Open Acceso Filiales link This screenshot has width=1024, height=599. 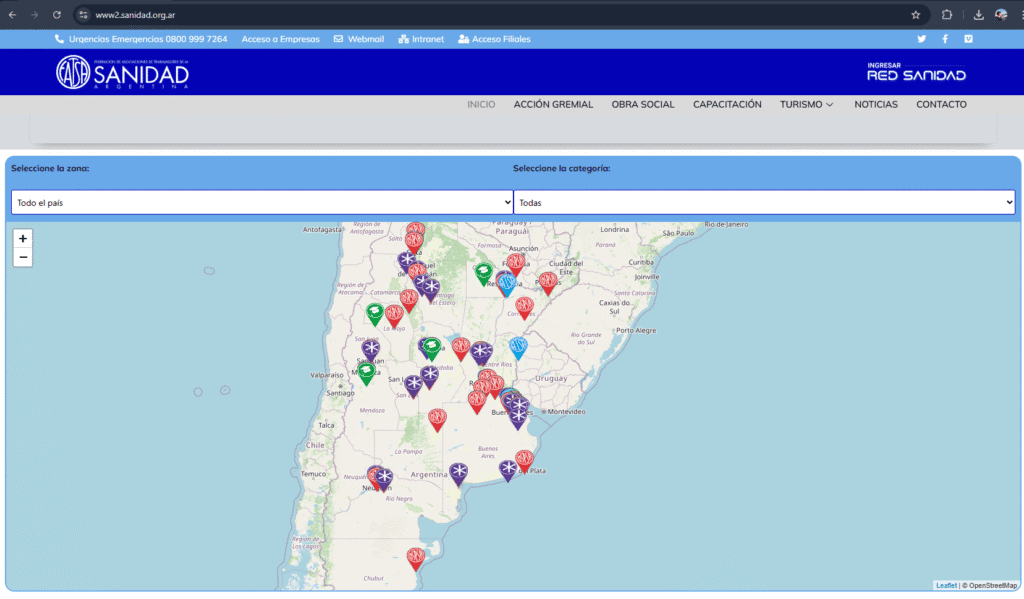coord(494,39)
